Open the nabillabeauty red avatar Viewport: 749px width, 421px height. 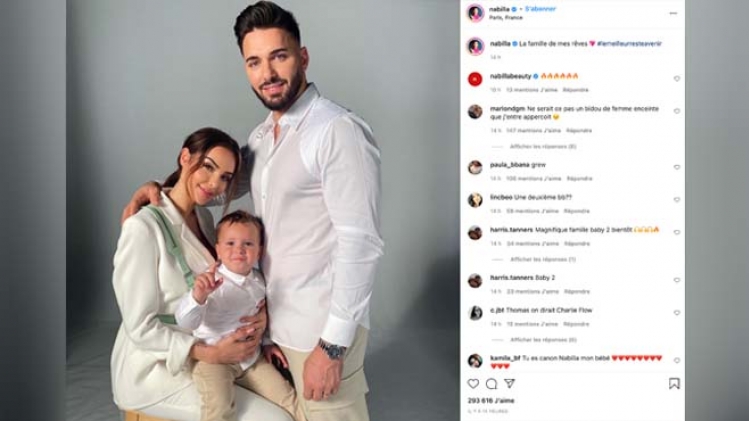coord(475,79)
